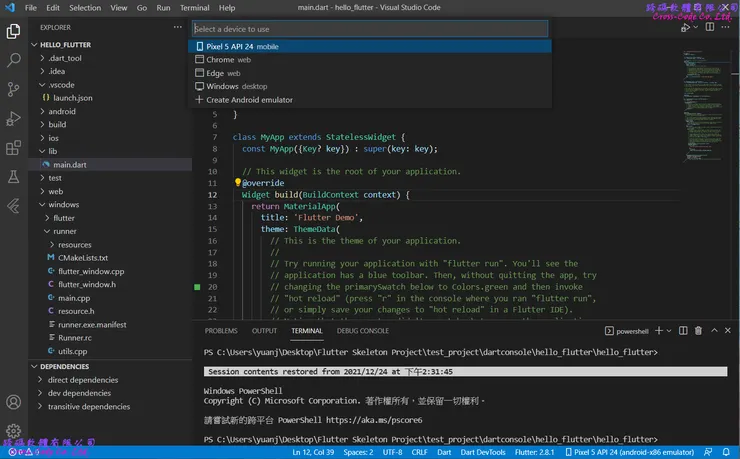Open the Run and Debug view
The width and height of the screenshot is (740, 459).
click(x=14, y=119)
